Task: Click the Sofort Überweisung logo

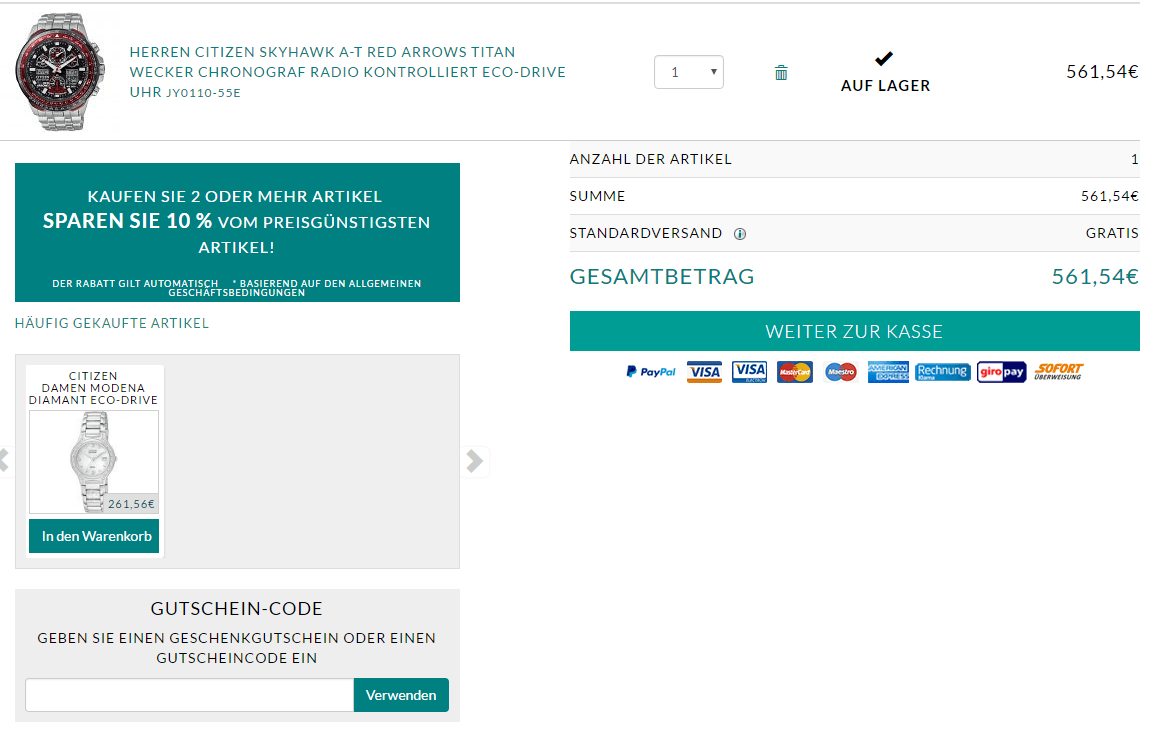Action: [1059, 372]
